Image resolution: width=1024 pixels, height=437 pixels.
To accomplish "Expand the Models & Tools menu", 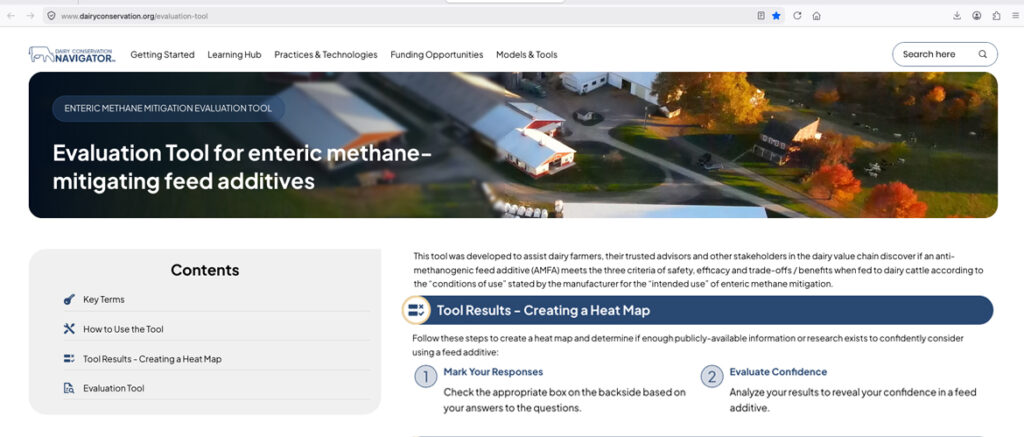I will click(526, 55).
